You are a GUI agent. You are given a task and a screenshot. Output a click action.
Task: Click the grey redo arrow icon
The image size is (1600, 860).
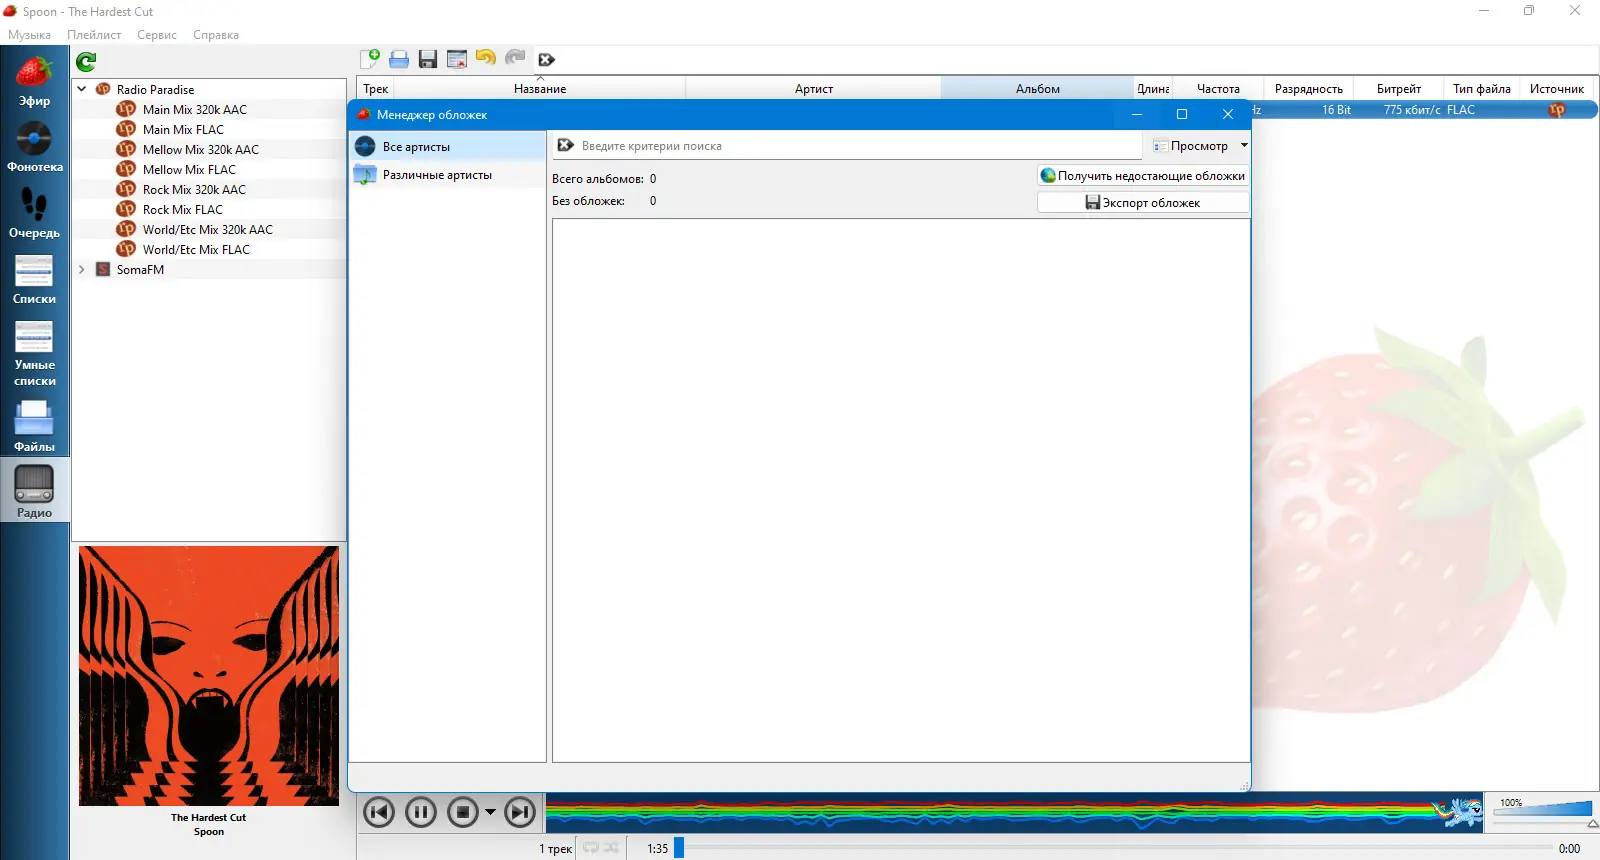515,58
